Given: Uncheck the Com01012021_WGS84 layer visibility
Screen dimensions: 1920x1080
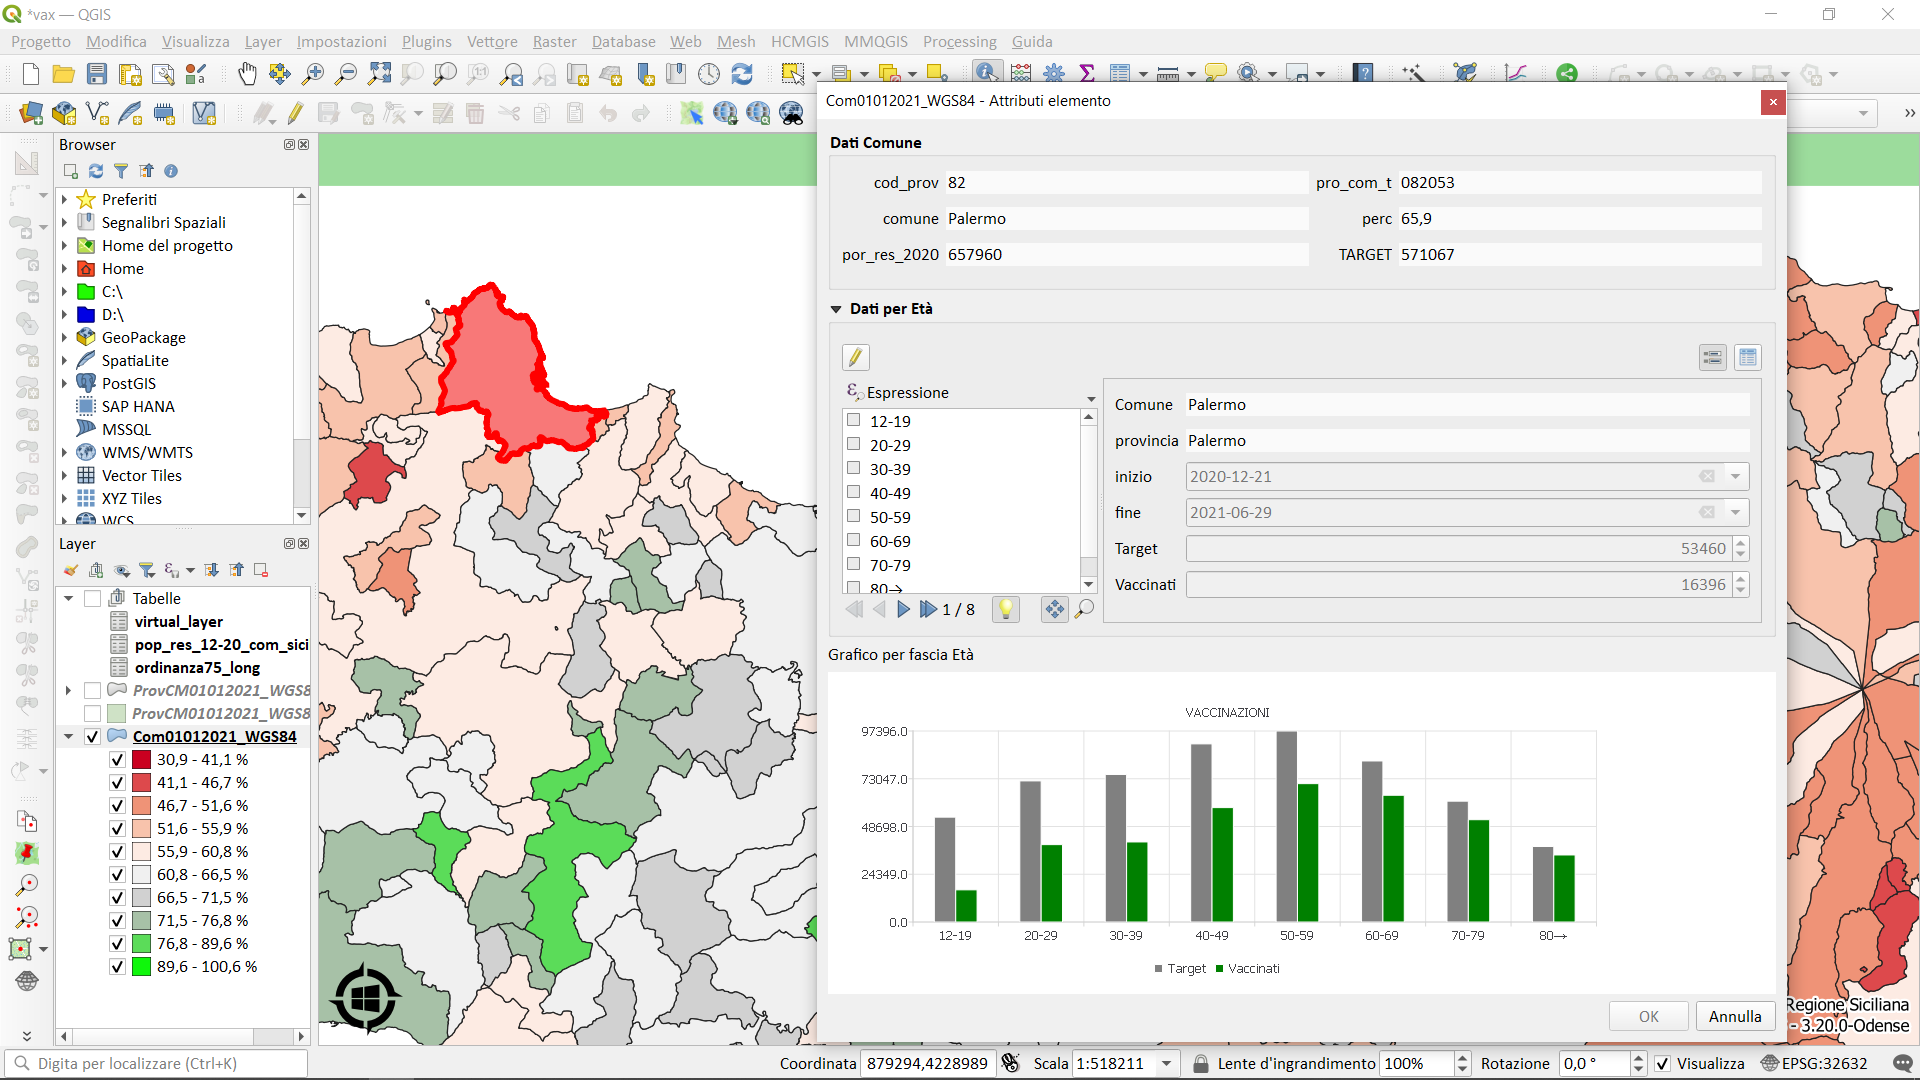Looking at the screenshot, I should coord(93,737).
